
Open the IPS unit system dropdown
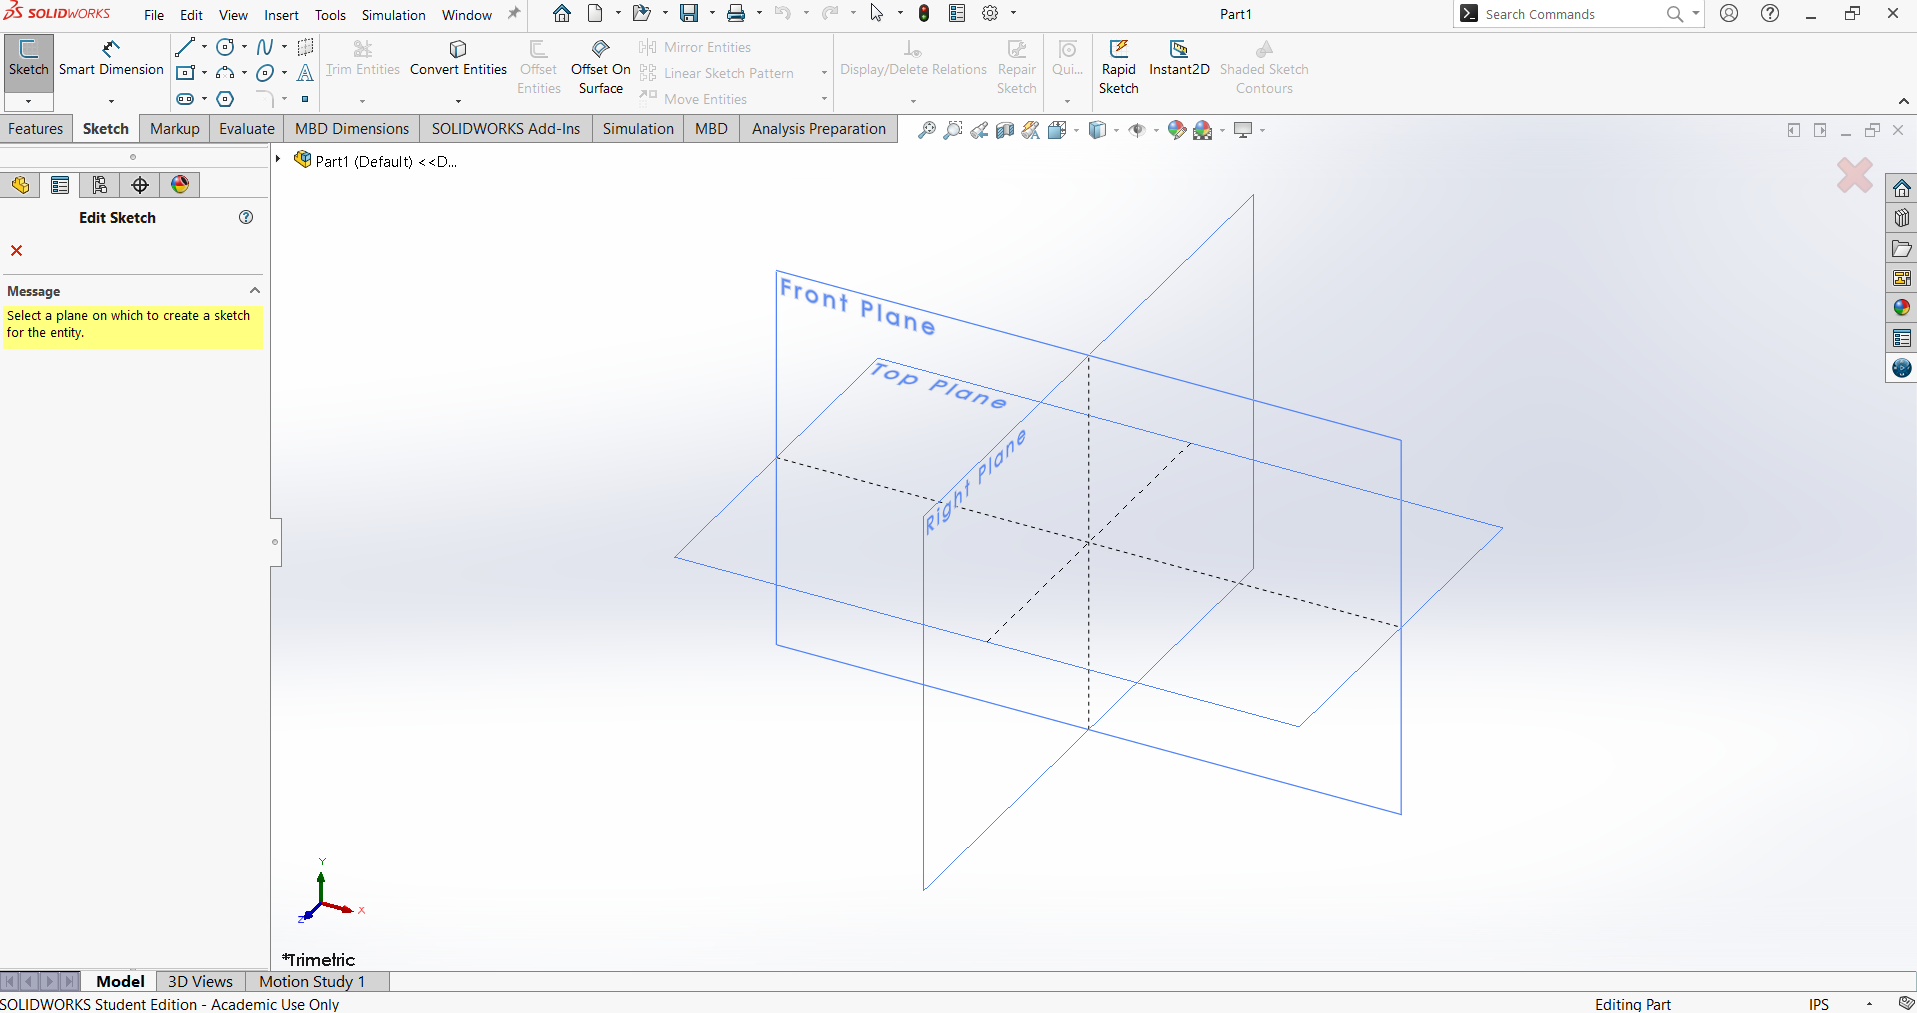[x=1869, y=1004]
